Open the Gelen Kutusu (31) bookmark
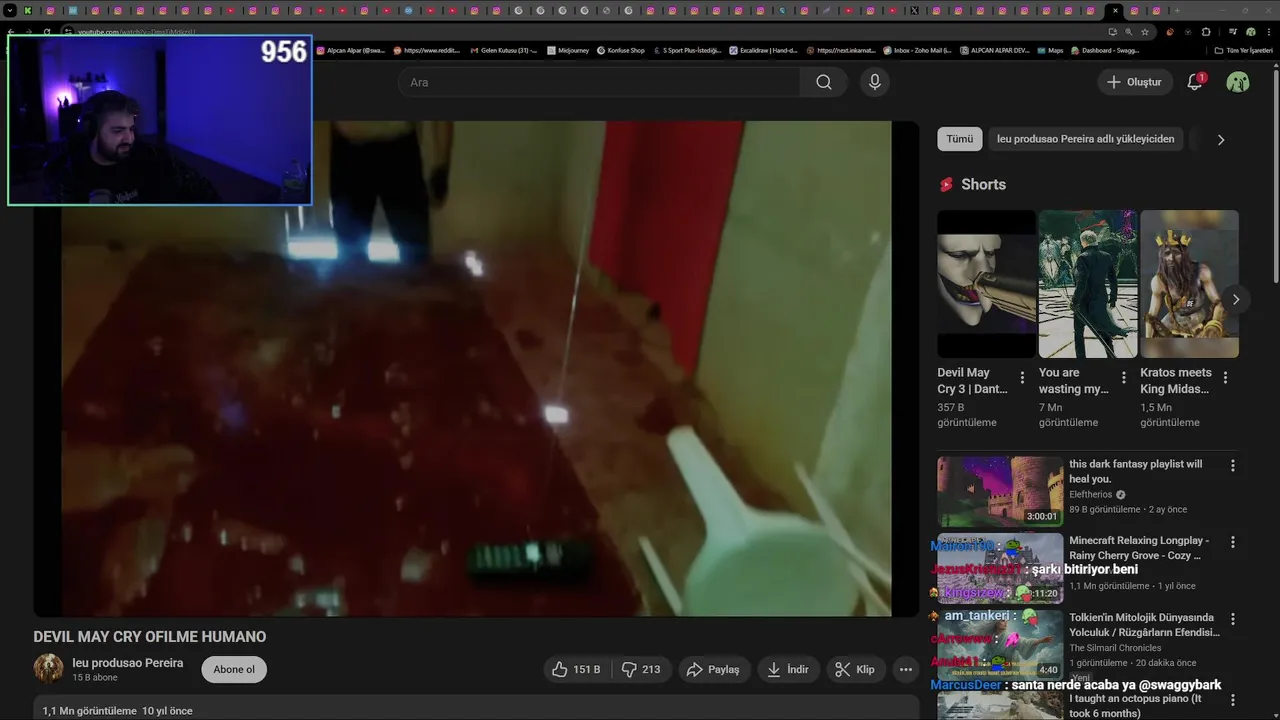 [504, 50]
